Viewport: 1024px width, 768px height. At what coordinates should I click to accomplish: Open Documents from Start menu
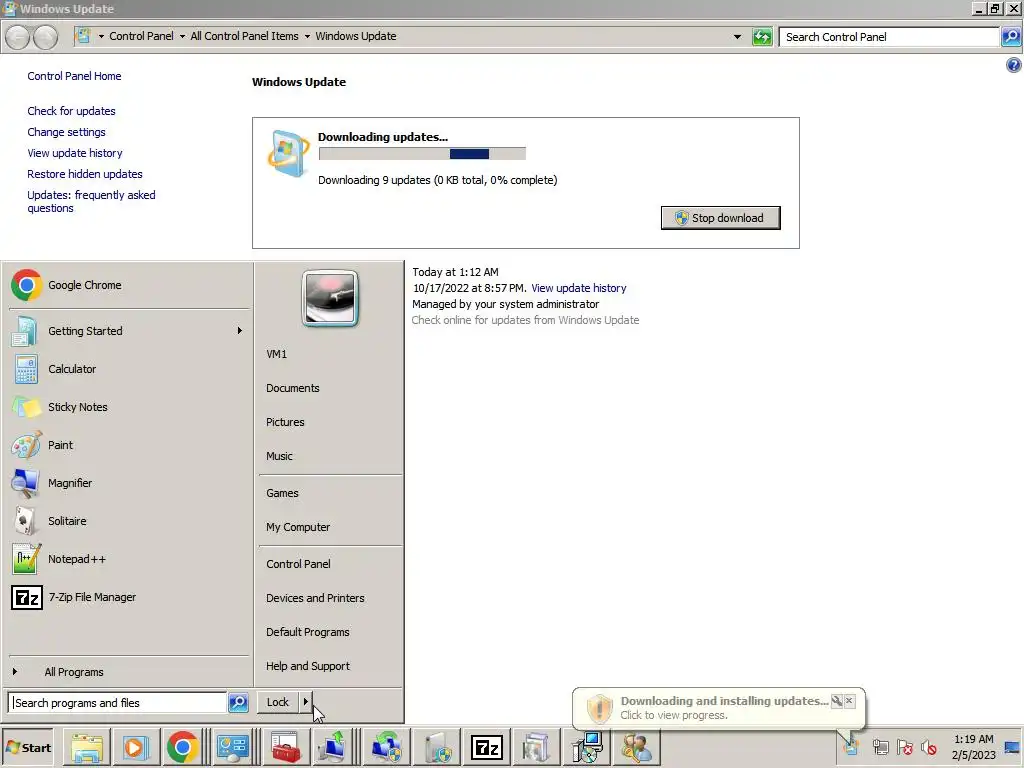point(330,388)
